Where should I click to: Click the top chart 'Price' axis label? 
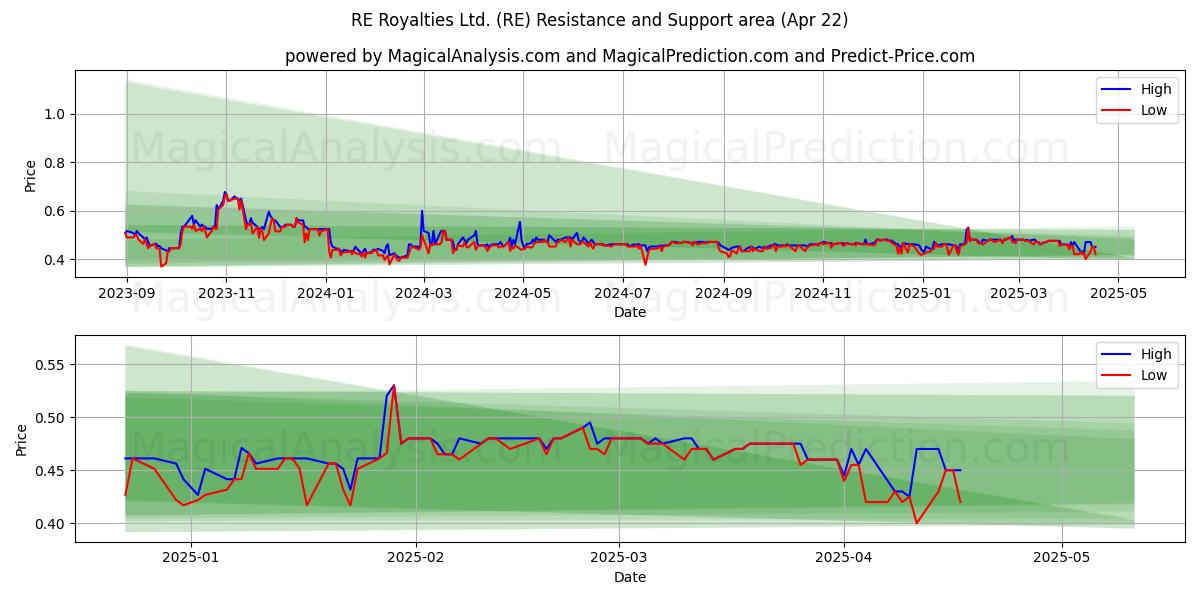(30, 175)
